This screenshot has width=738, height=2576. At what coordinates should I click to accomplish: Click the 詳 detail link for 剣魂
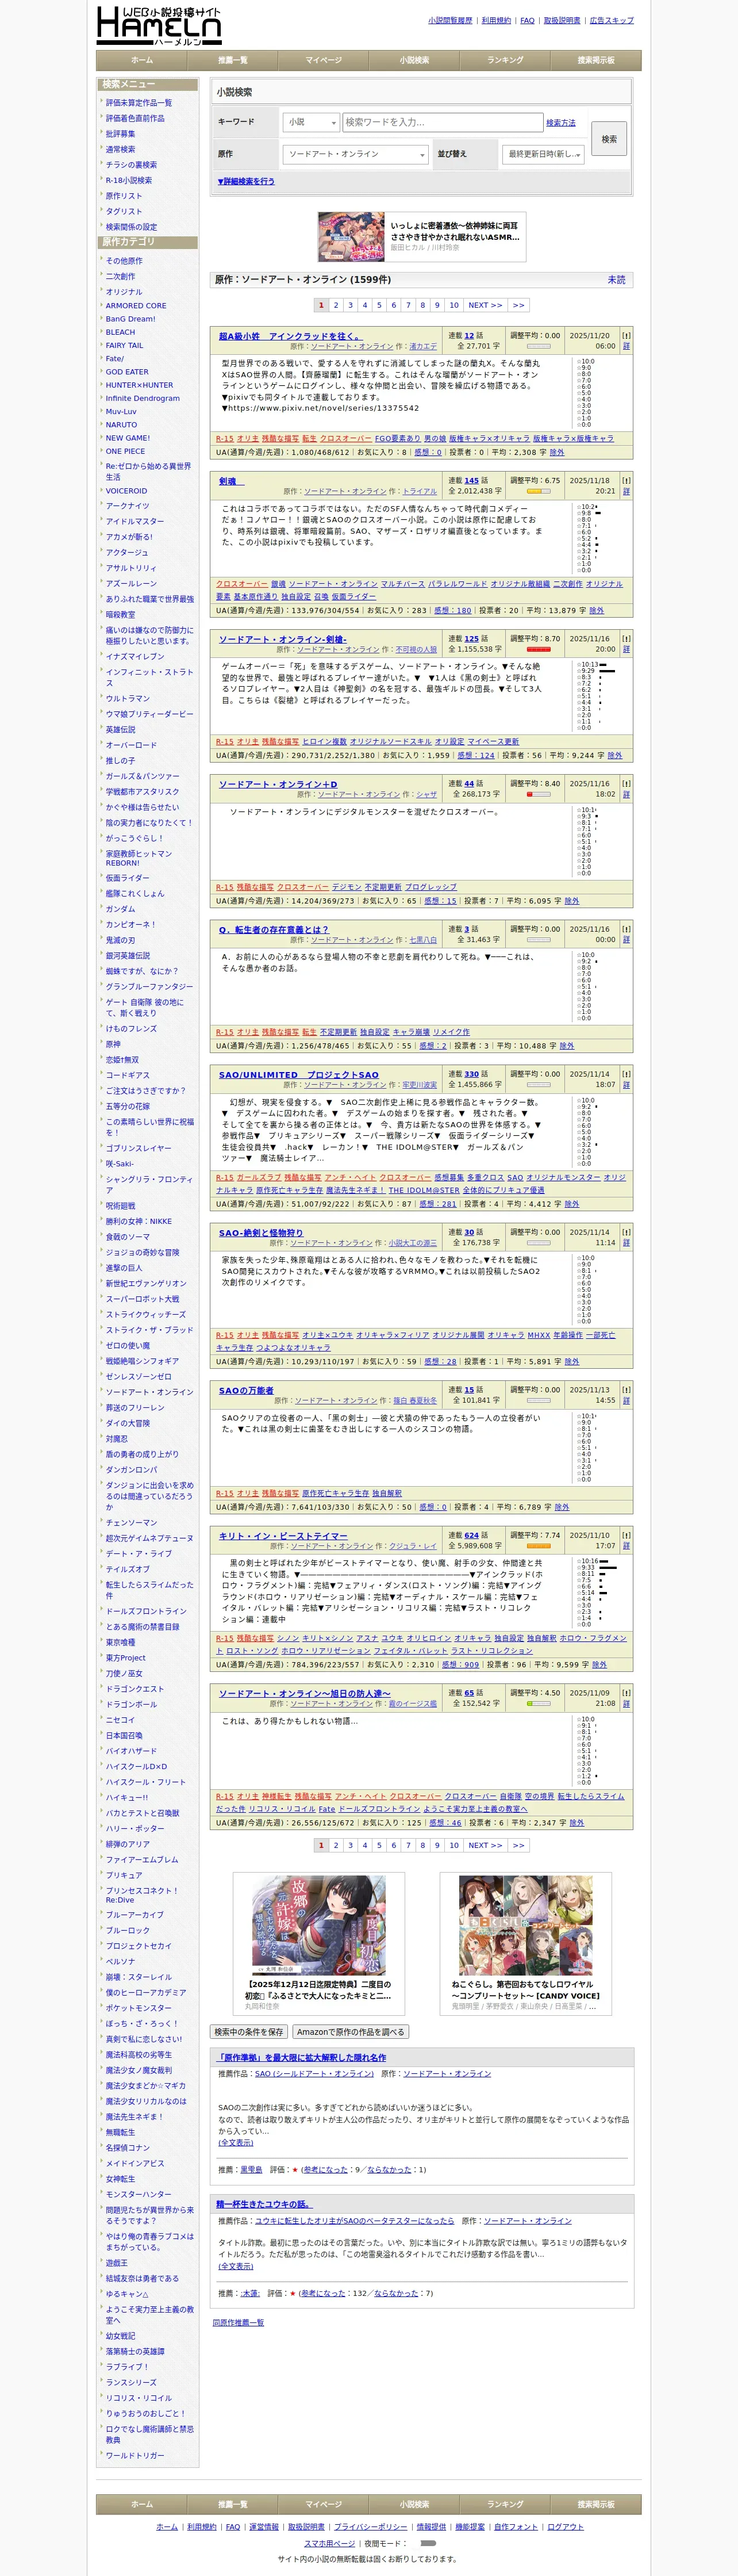point(626,491)
